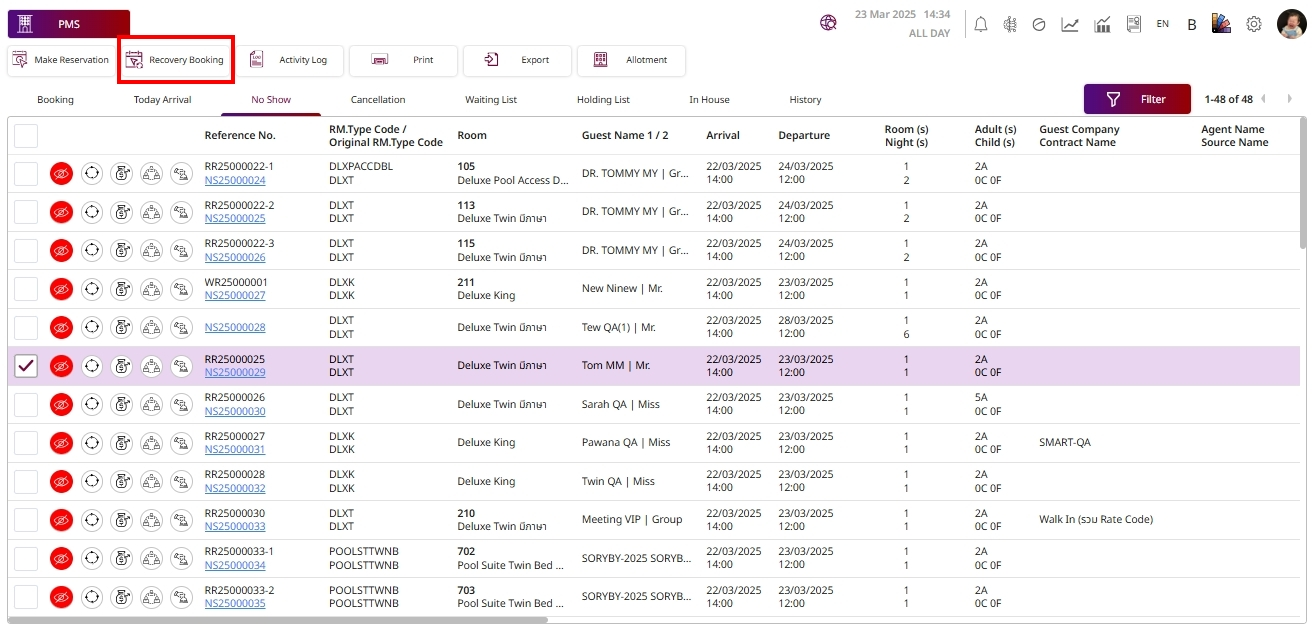The width and height of the screenshot is (1314, 633).
Task: Open the NS25000031 reference link
Action: point(235,450)
